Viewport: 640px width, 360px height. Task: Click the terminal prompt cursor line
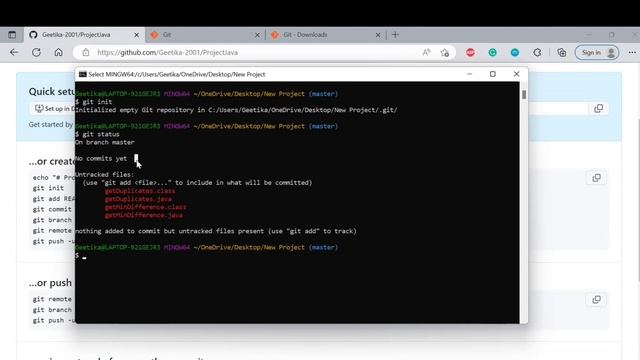coord(81,256)
